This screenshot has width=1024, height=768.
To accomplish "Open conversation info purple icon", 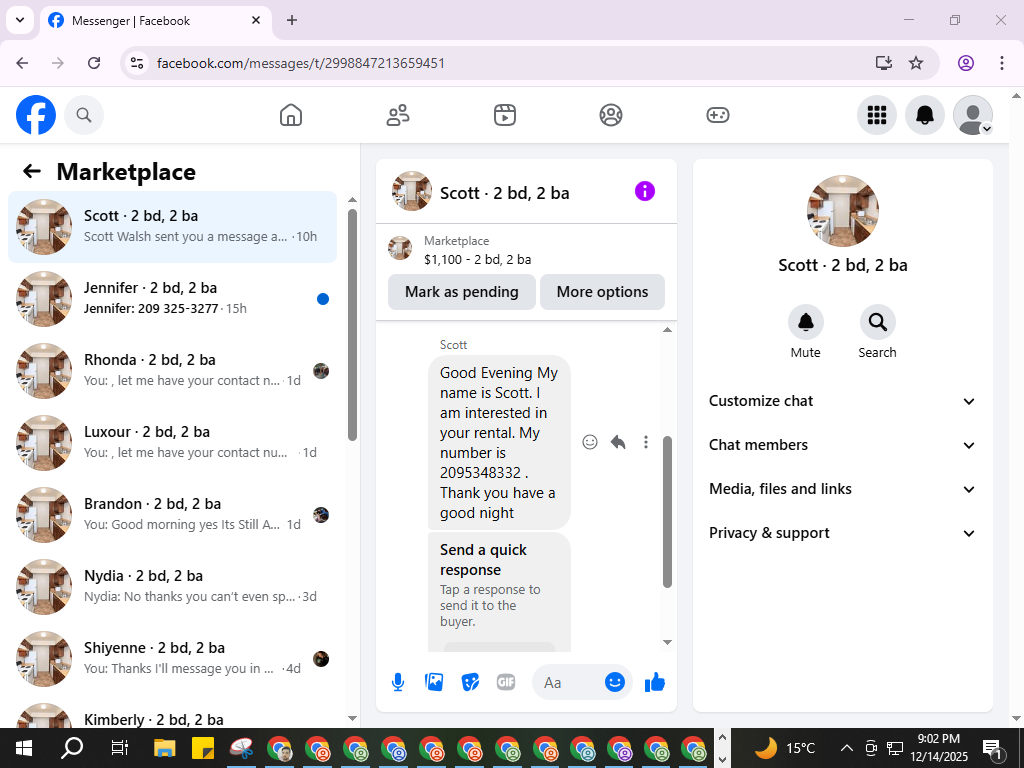I will pos(645,191).
